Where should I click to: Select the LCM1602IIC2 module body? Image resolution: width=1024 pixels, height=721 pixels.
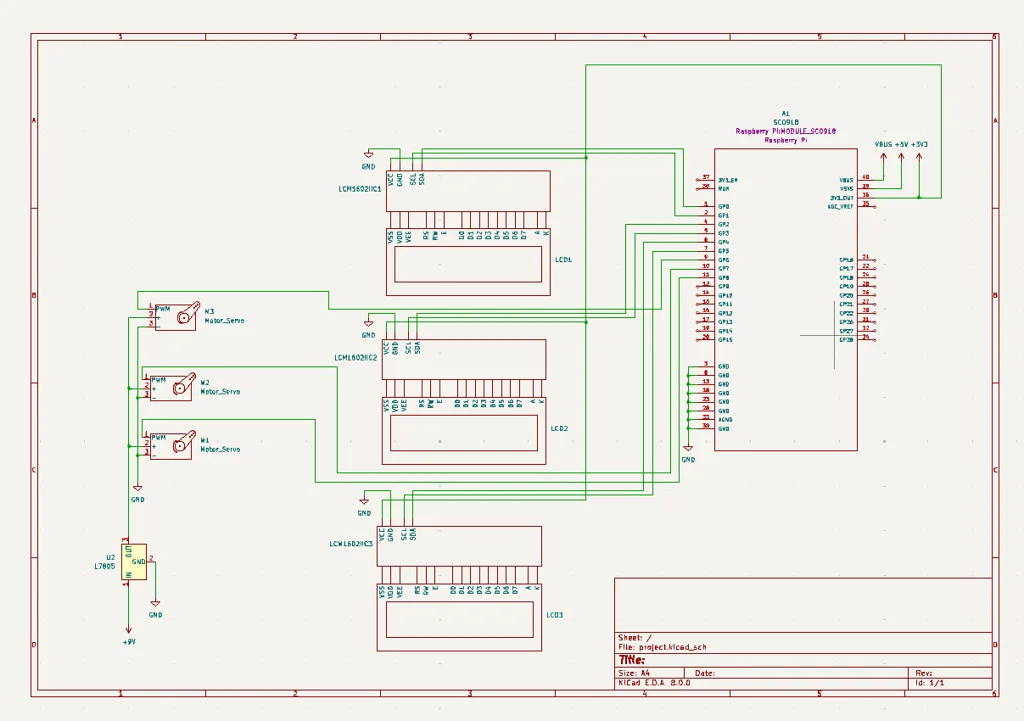(464, 359)
